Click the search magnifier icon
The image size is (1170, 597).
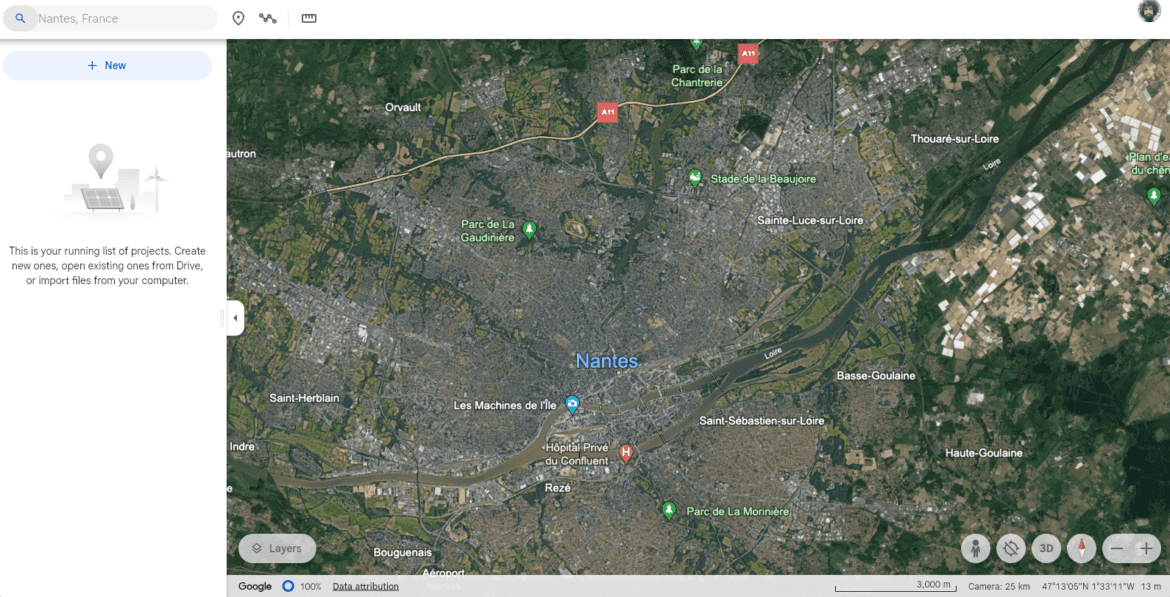[x=20, y=18]
